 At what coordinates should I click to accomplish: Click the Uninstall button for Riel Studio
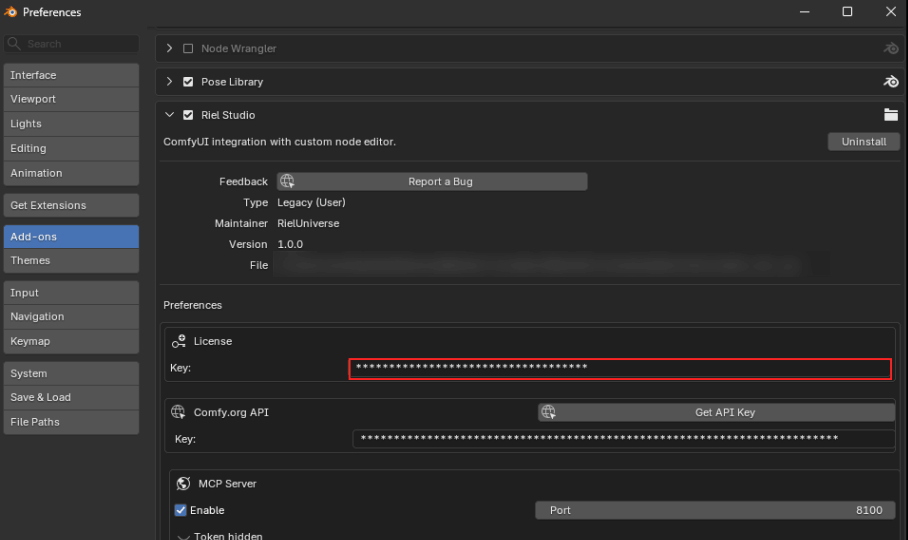point(863,142)
